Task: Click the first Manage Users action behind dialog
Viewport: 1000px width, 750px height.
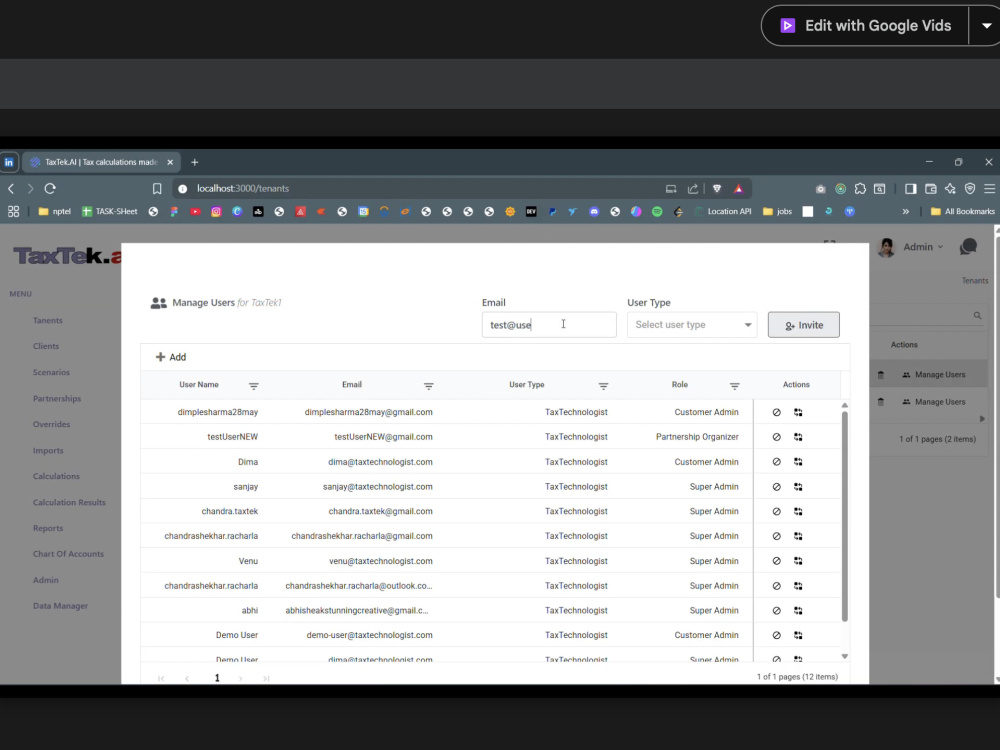Action: [x=934, y=375]
